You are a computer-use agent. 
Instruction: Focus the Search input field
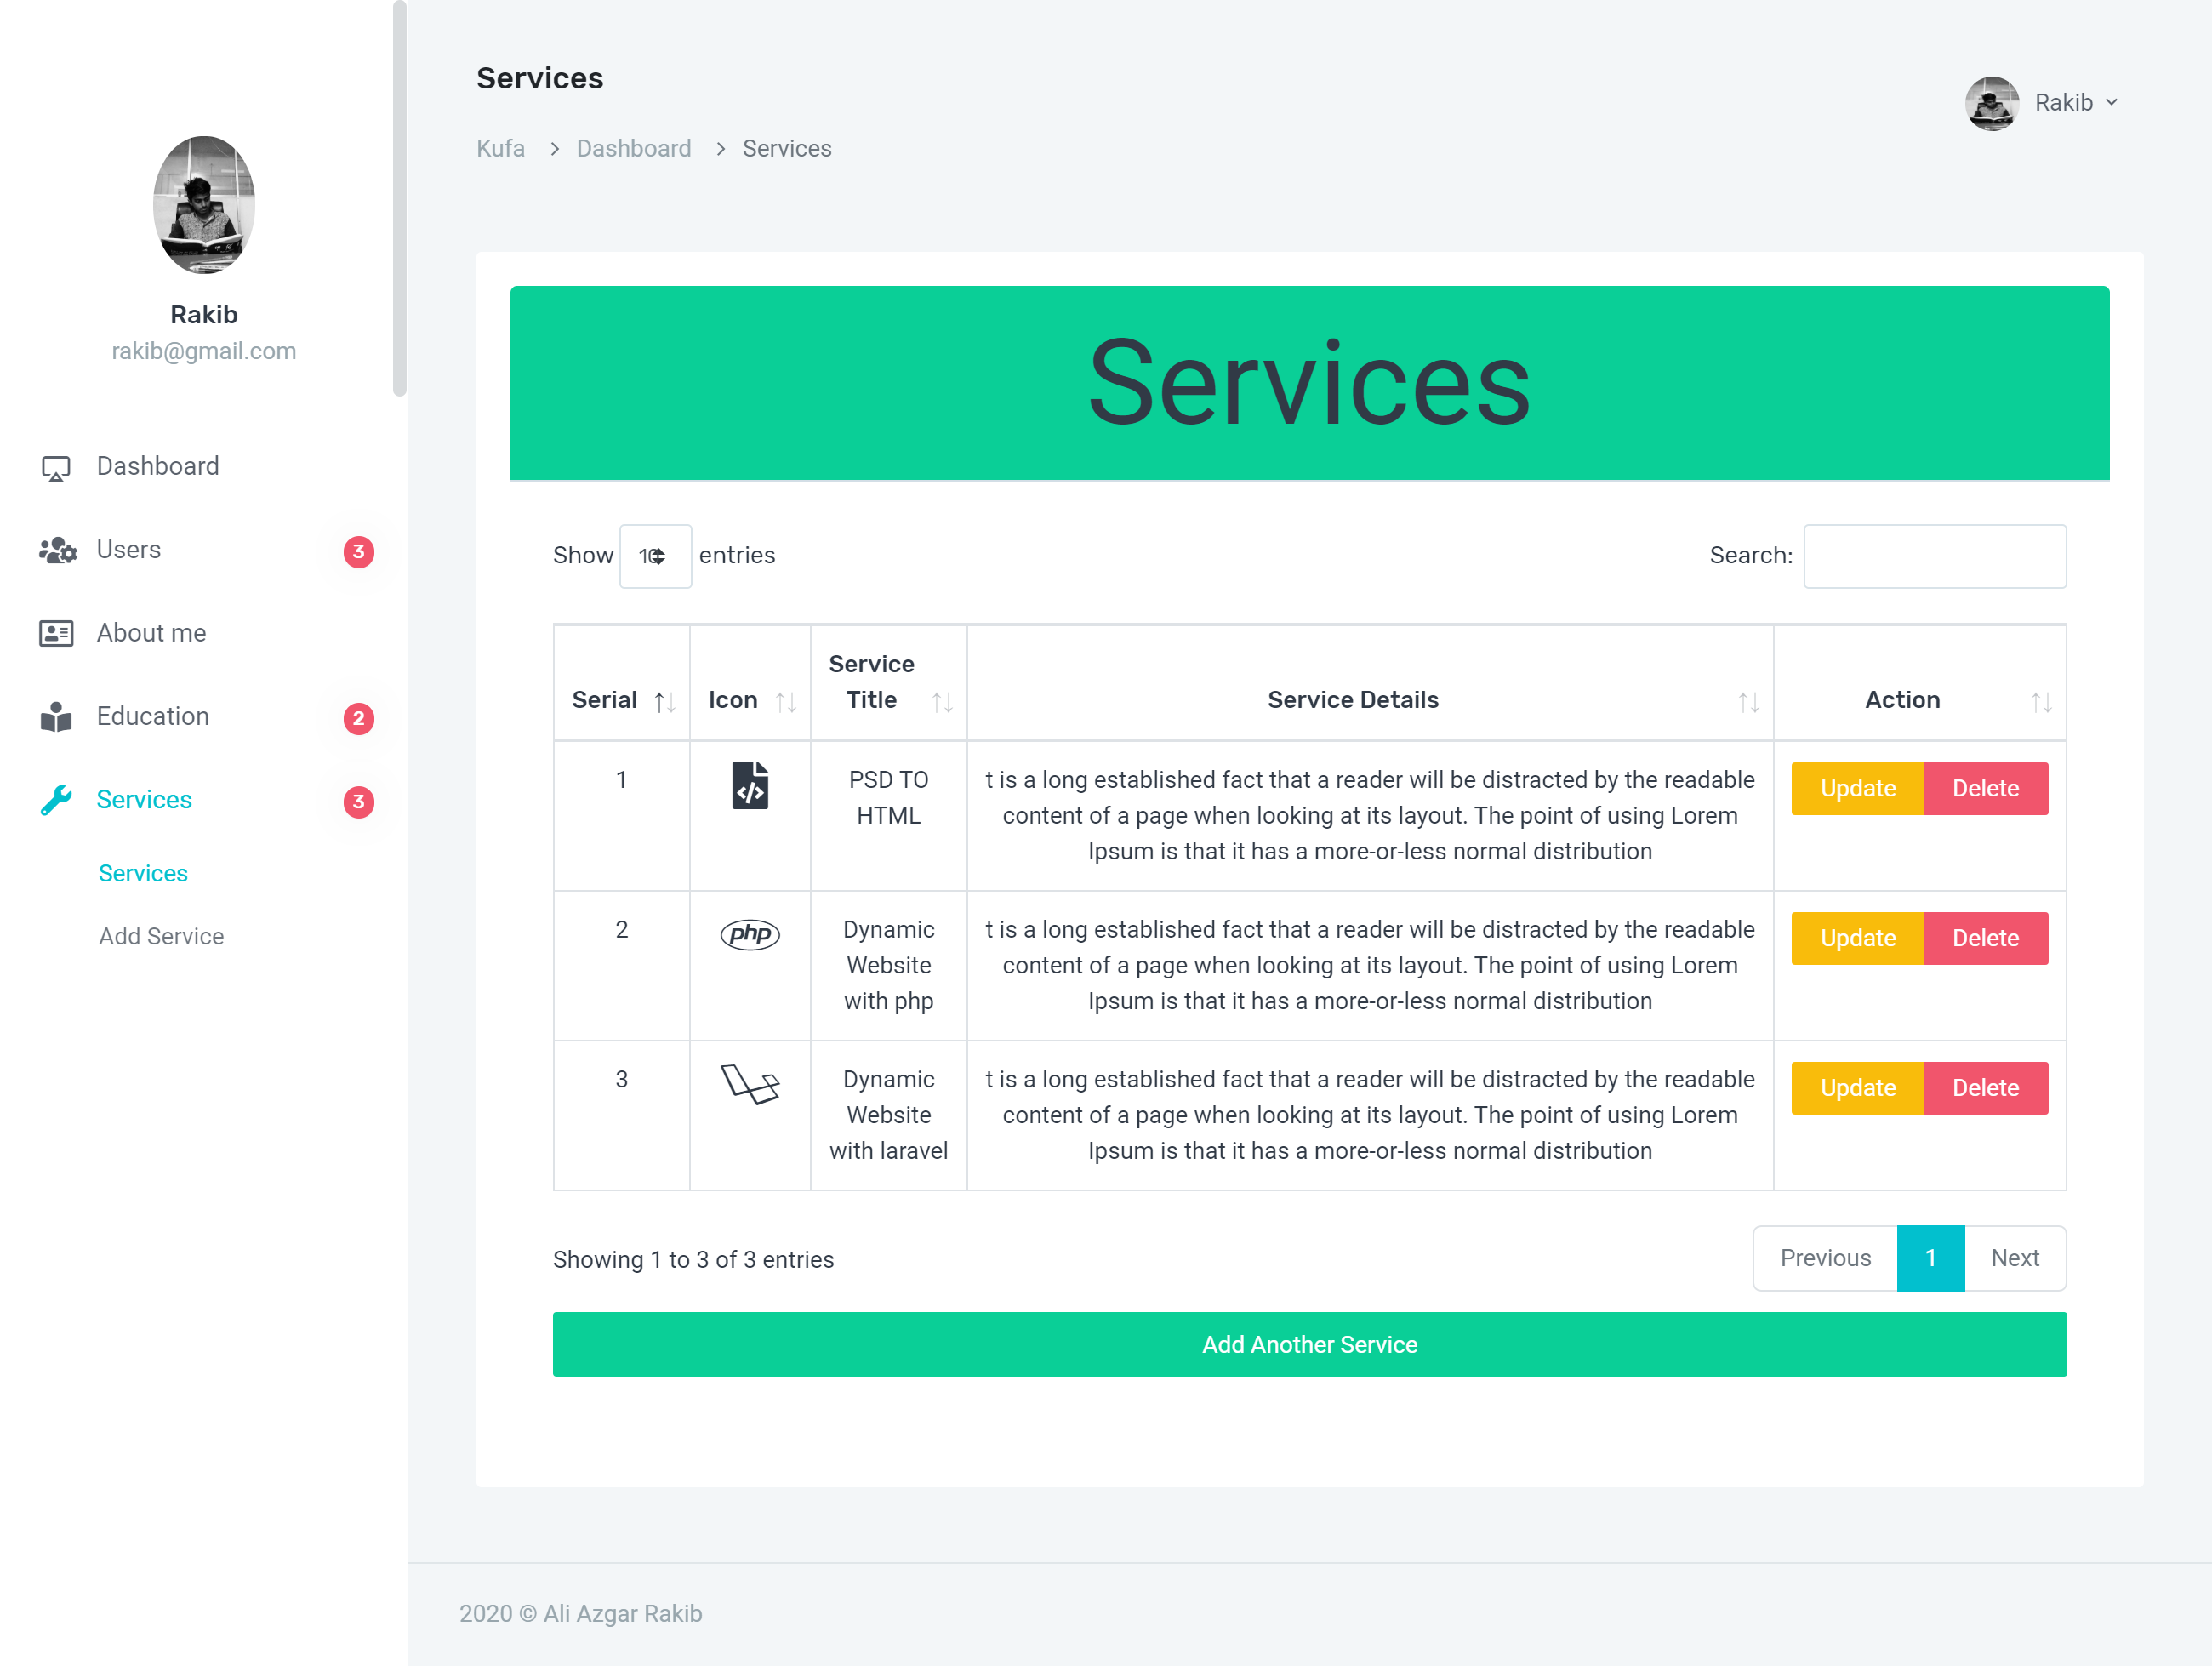1933,556
